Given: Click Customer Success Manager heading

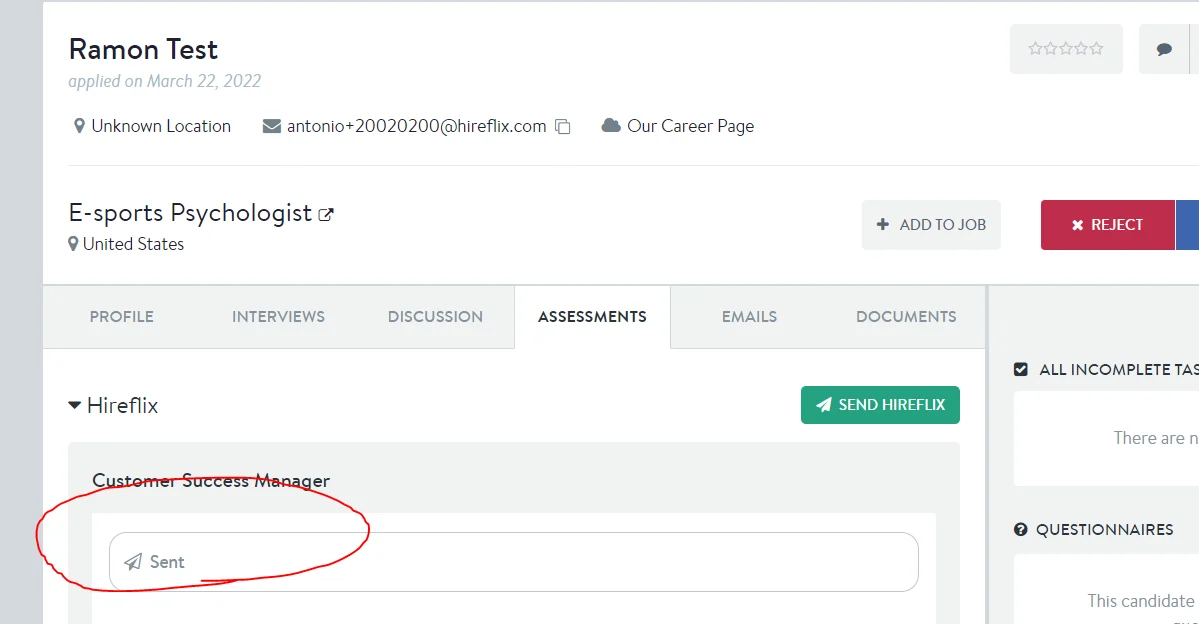Looking at the screenshot, I should 211,481.
